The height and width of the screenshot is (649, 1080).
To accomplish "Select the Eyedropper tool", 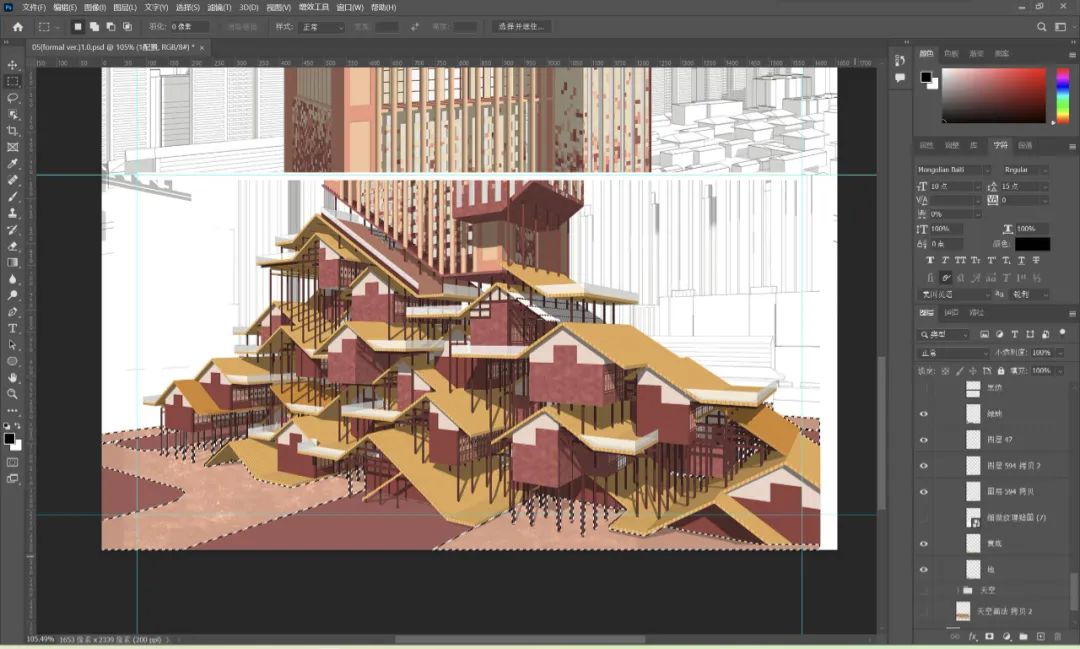I will 12,164.
